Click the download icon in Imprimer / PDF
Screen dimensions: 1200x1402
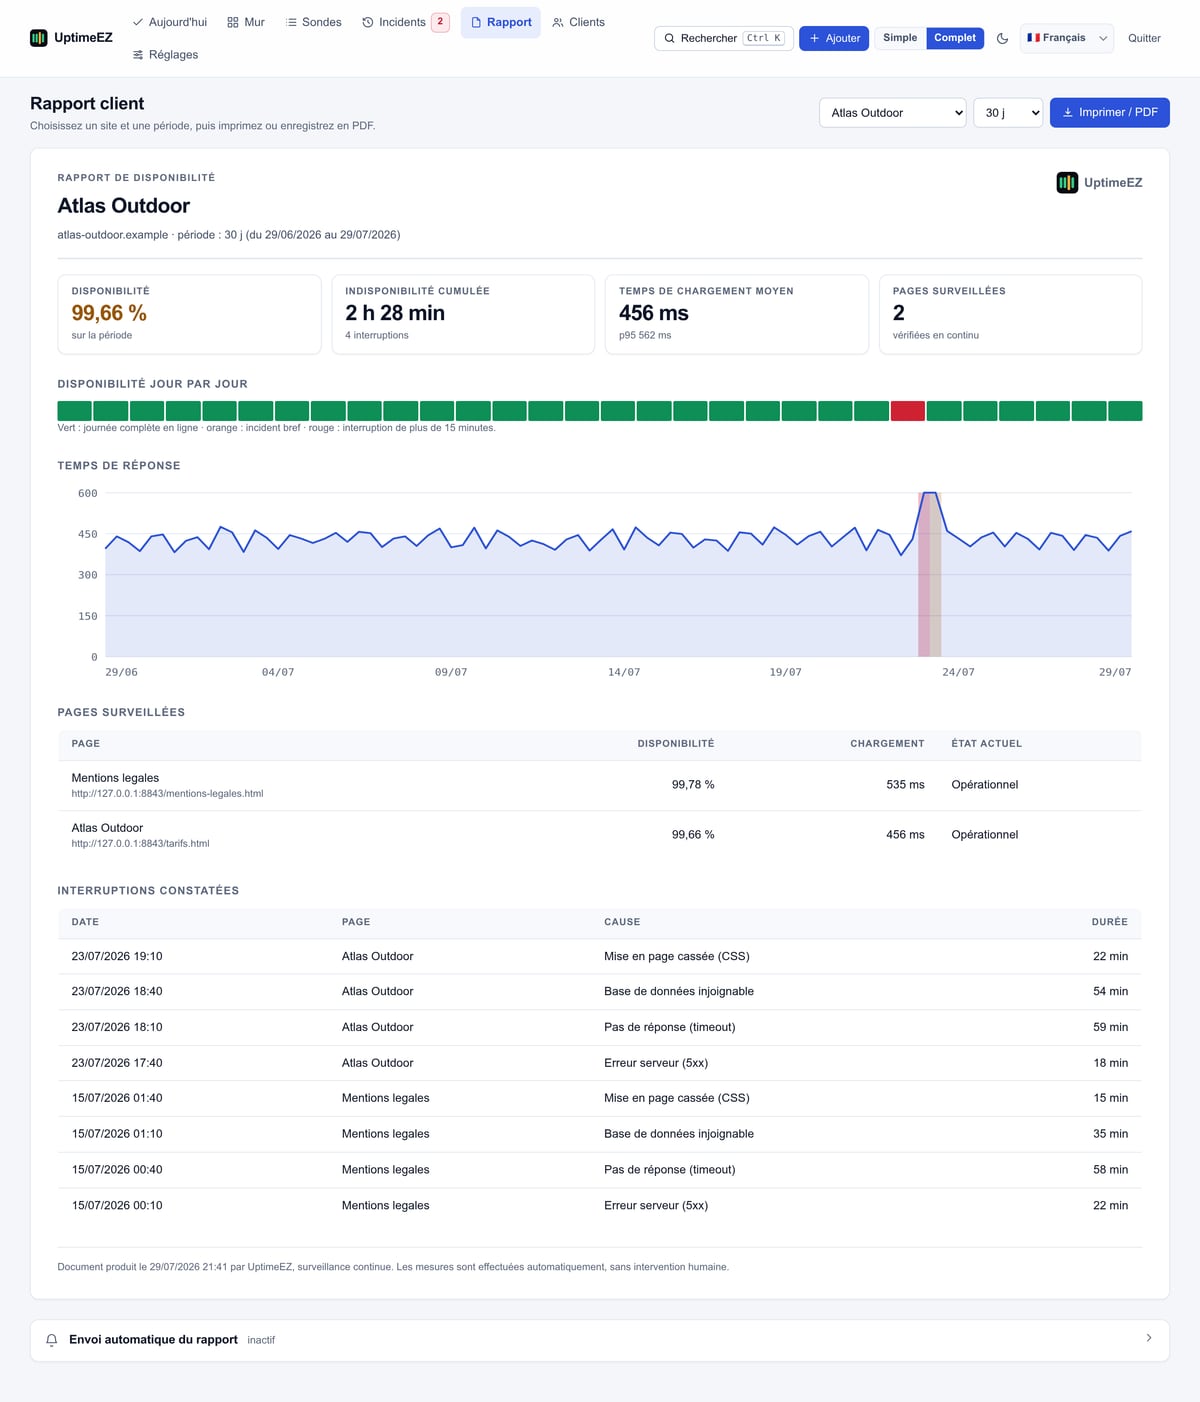pos(1068,112)
